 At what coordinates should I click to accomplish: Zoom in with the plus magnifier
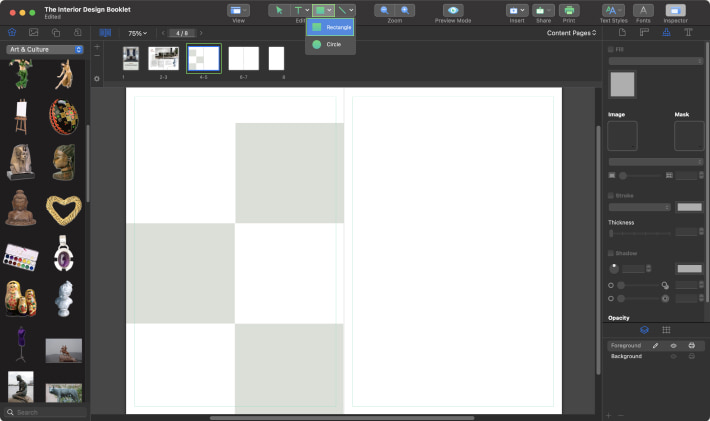(405, 10)
